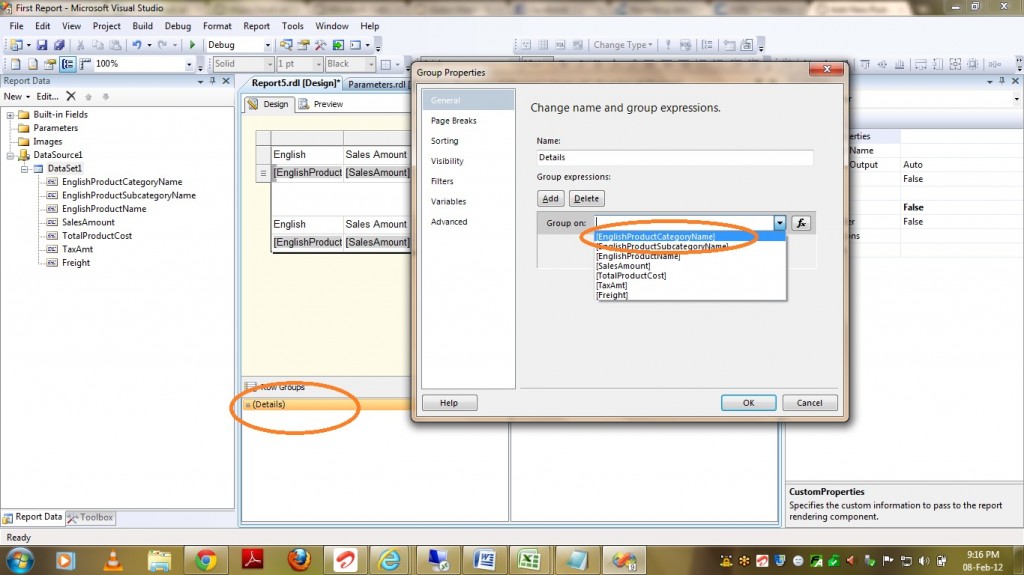Click the Name field containing Details
The width and height of the screenshot is (1024, 575).
(x=675, y=158)
